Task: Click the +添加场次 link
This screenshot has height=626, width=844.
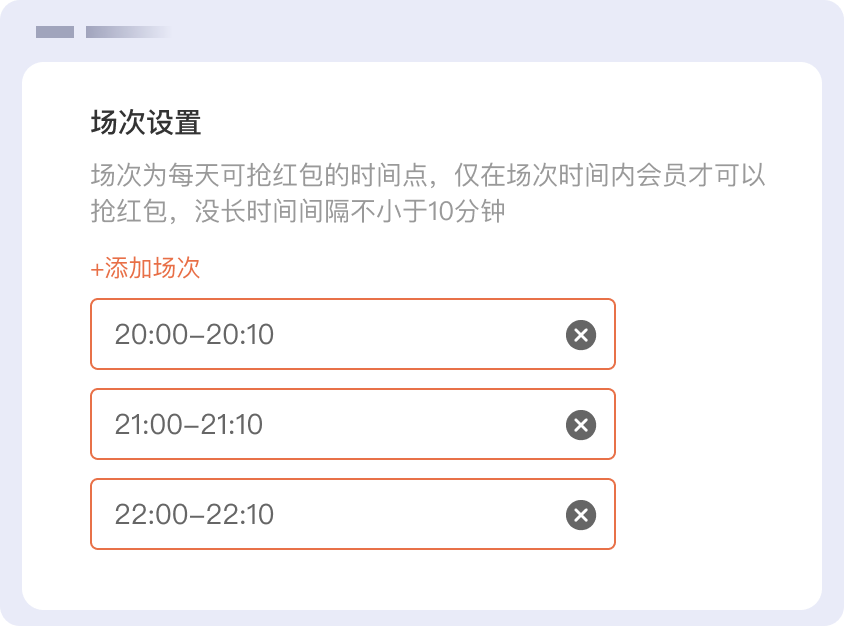Action: pos(146,269)
